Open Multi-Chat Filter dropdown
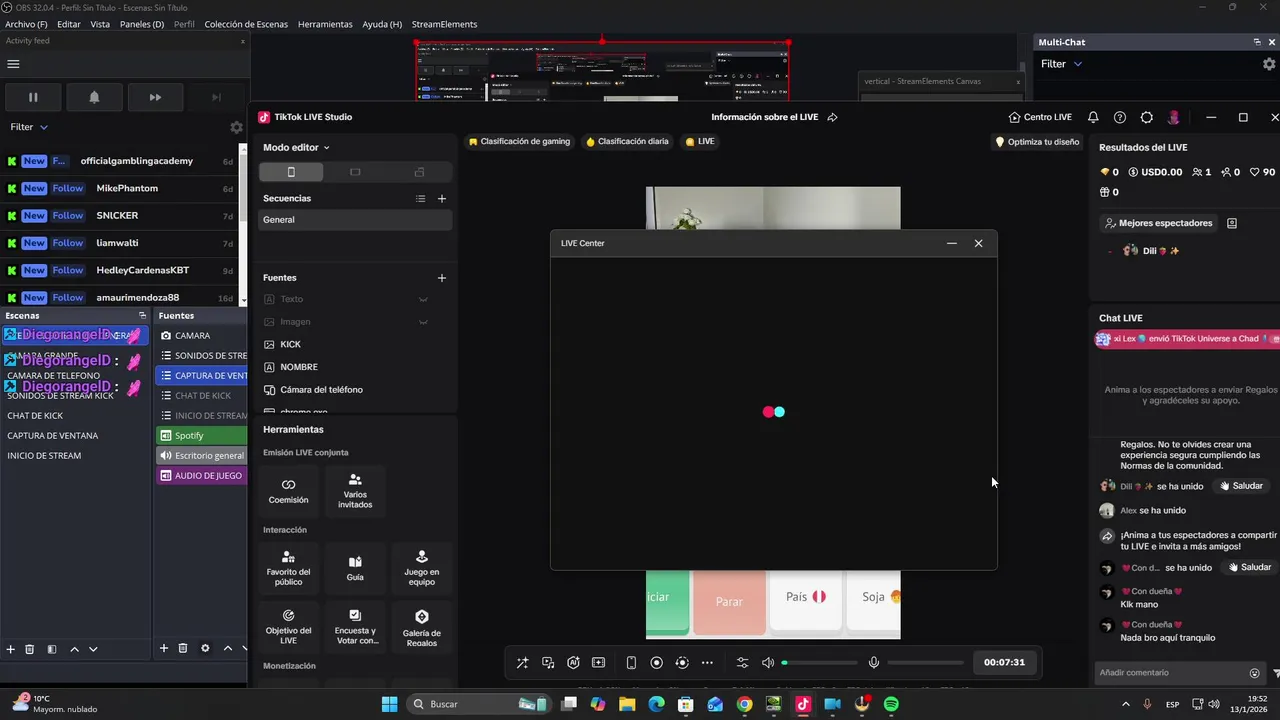The width and height of the screenshot is (1280, 720). [x=1061, y=64]
